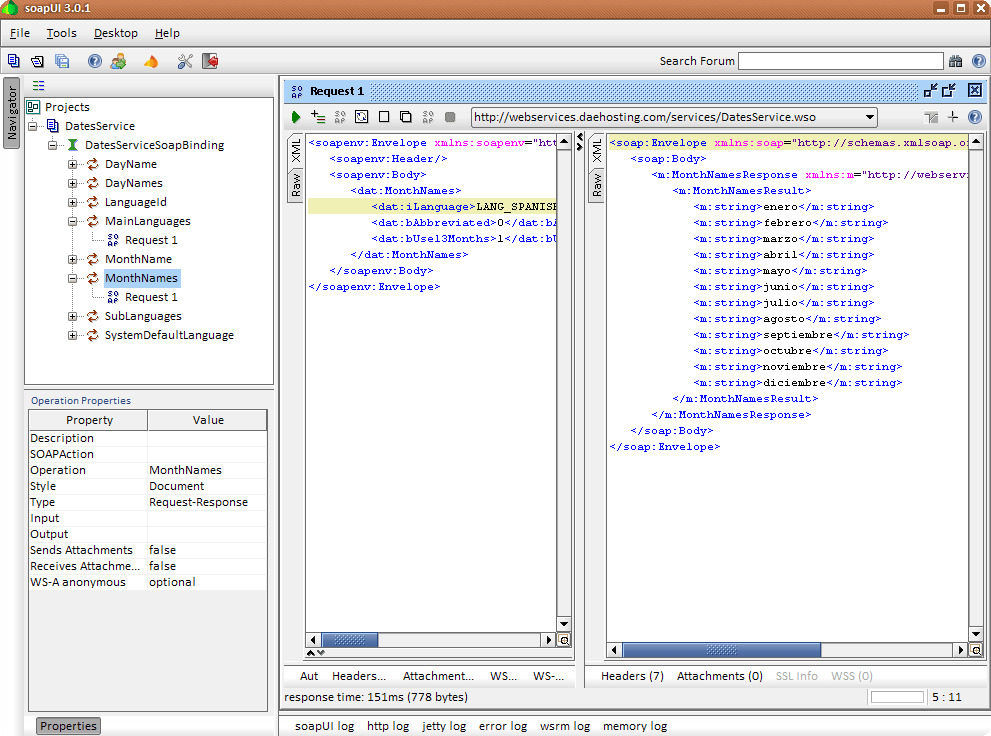Click the online help question mark icon
991x736 pixels.
pos(96,61)
